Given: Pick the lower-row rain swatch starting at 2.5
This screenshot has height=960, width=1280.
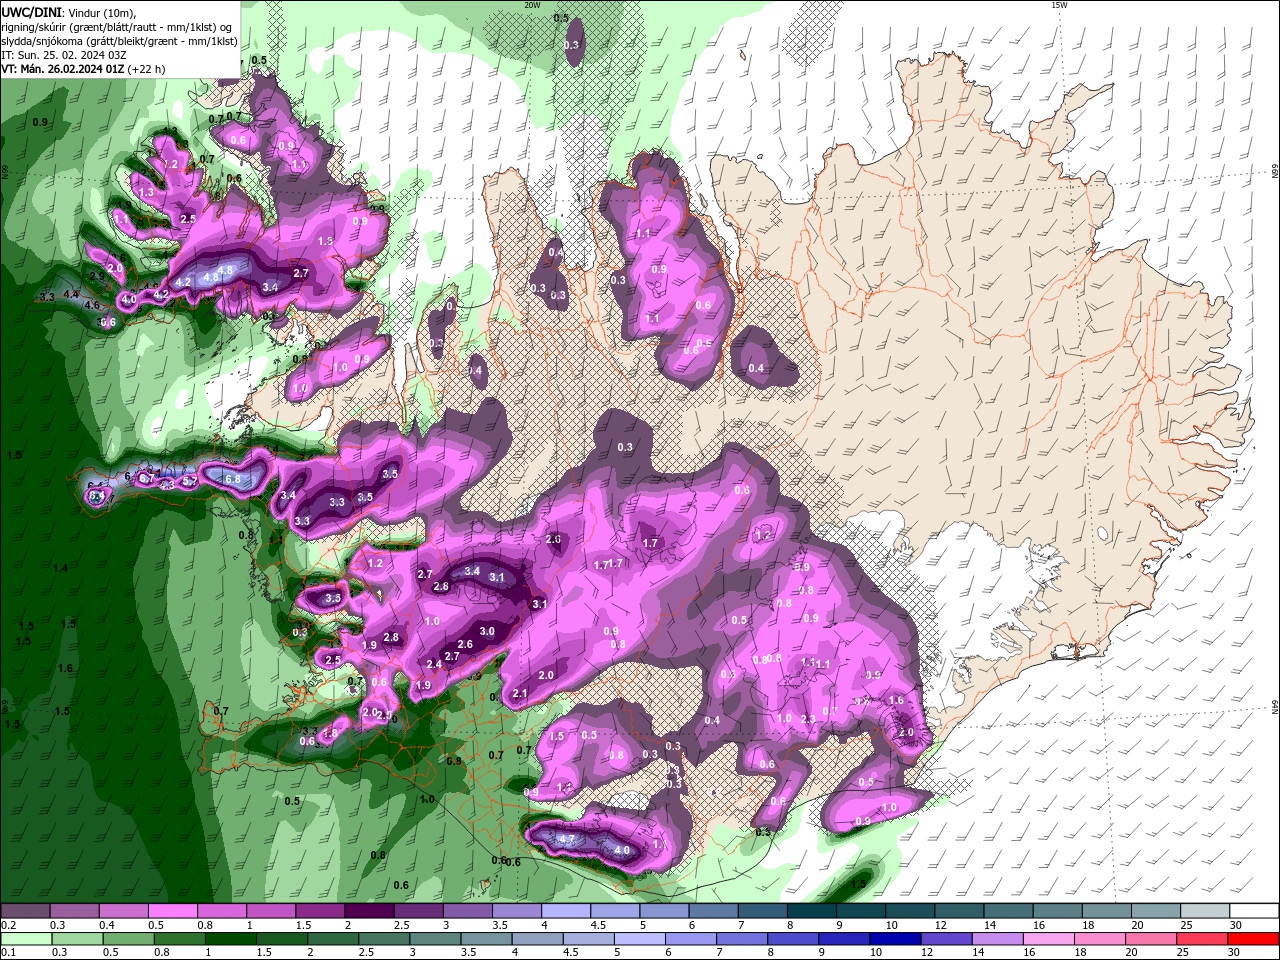Looking at the screenshot, I should click(x=384, y=939).
